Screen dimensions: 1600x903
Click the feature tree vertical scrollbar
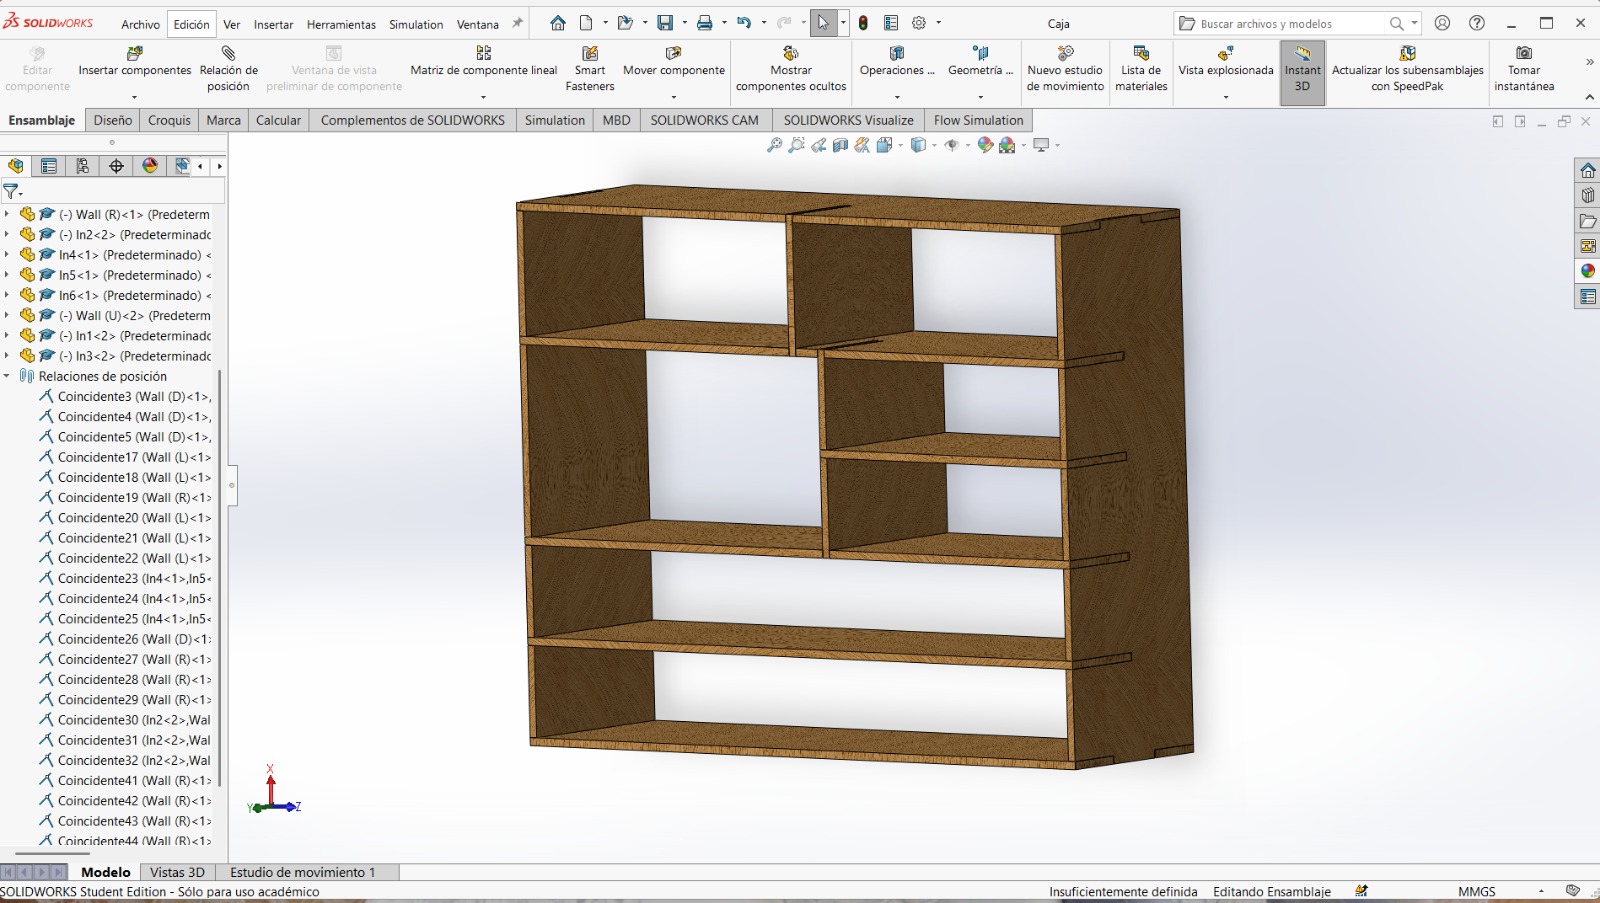coord(219,578)
